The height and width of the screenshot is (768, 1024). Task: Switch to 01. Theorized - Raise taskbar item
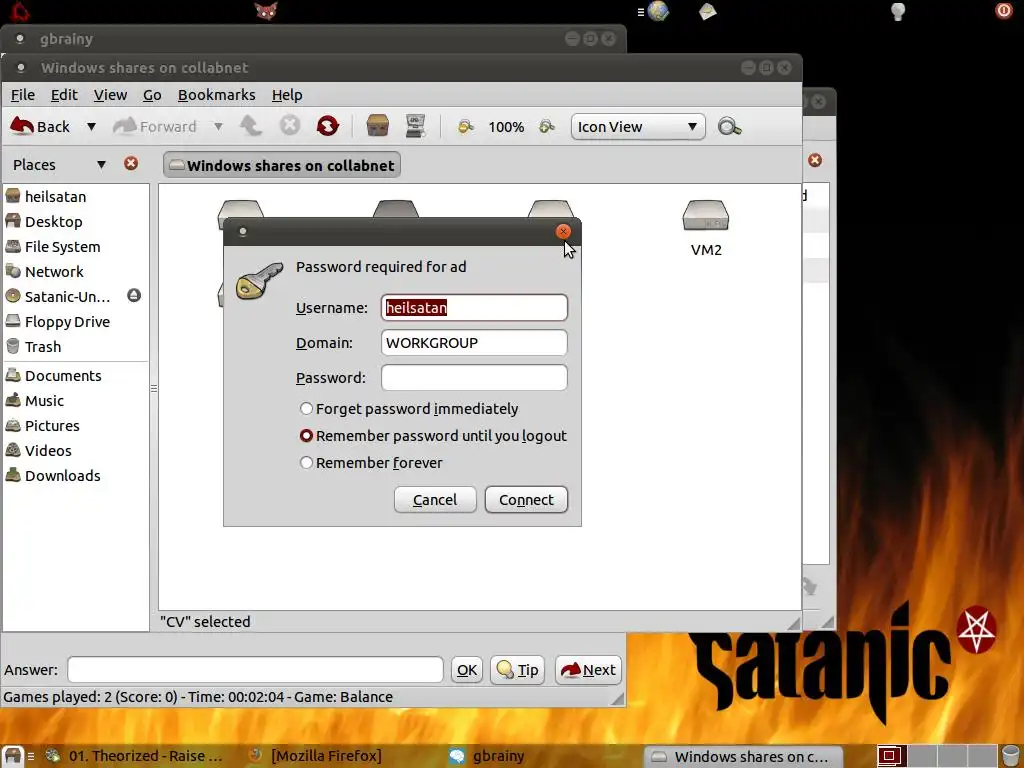(x=135, y=756)
